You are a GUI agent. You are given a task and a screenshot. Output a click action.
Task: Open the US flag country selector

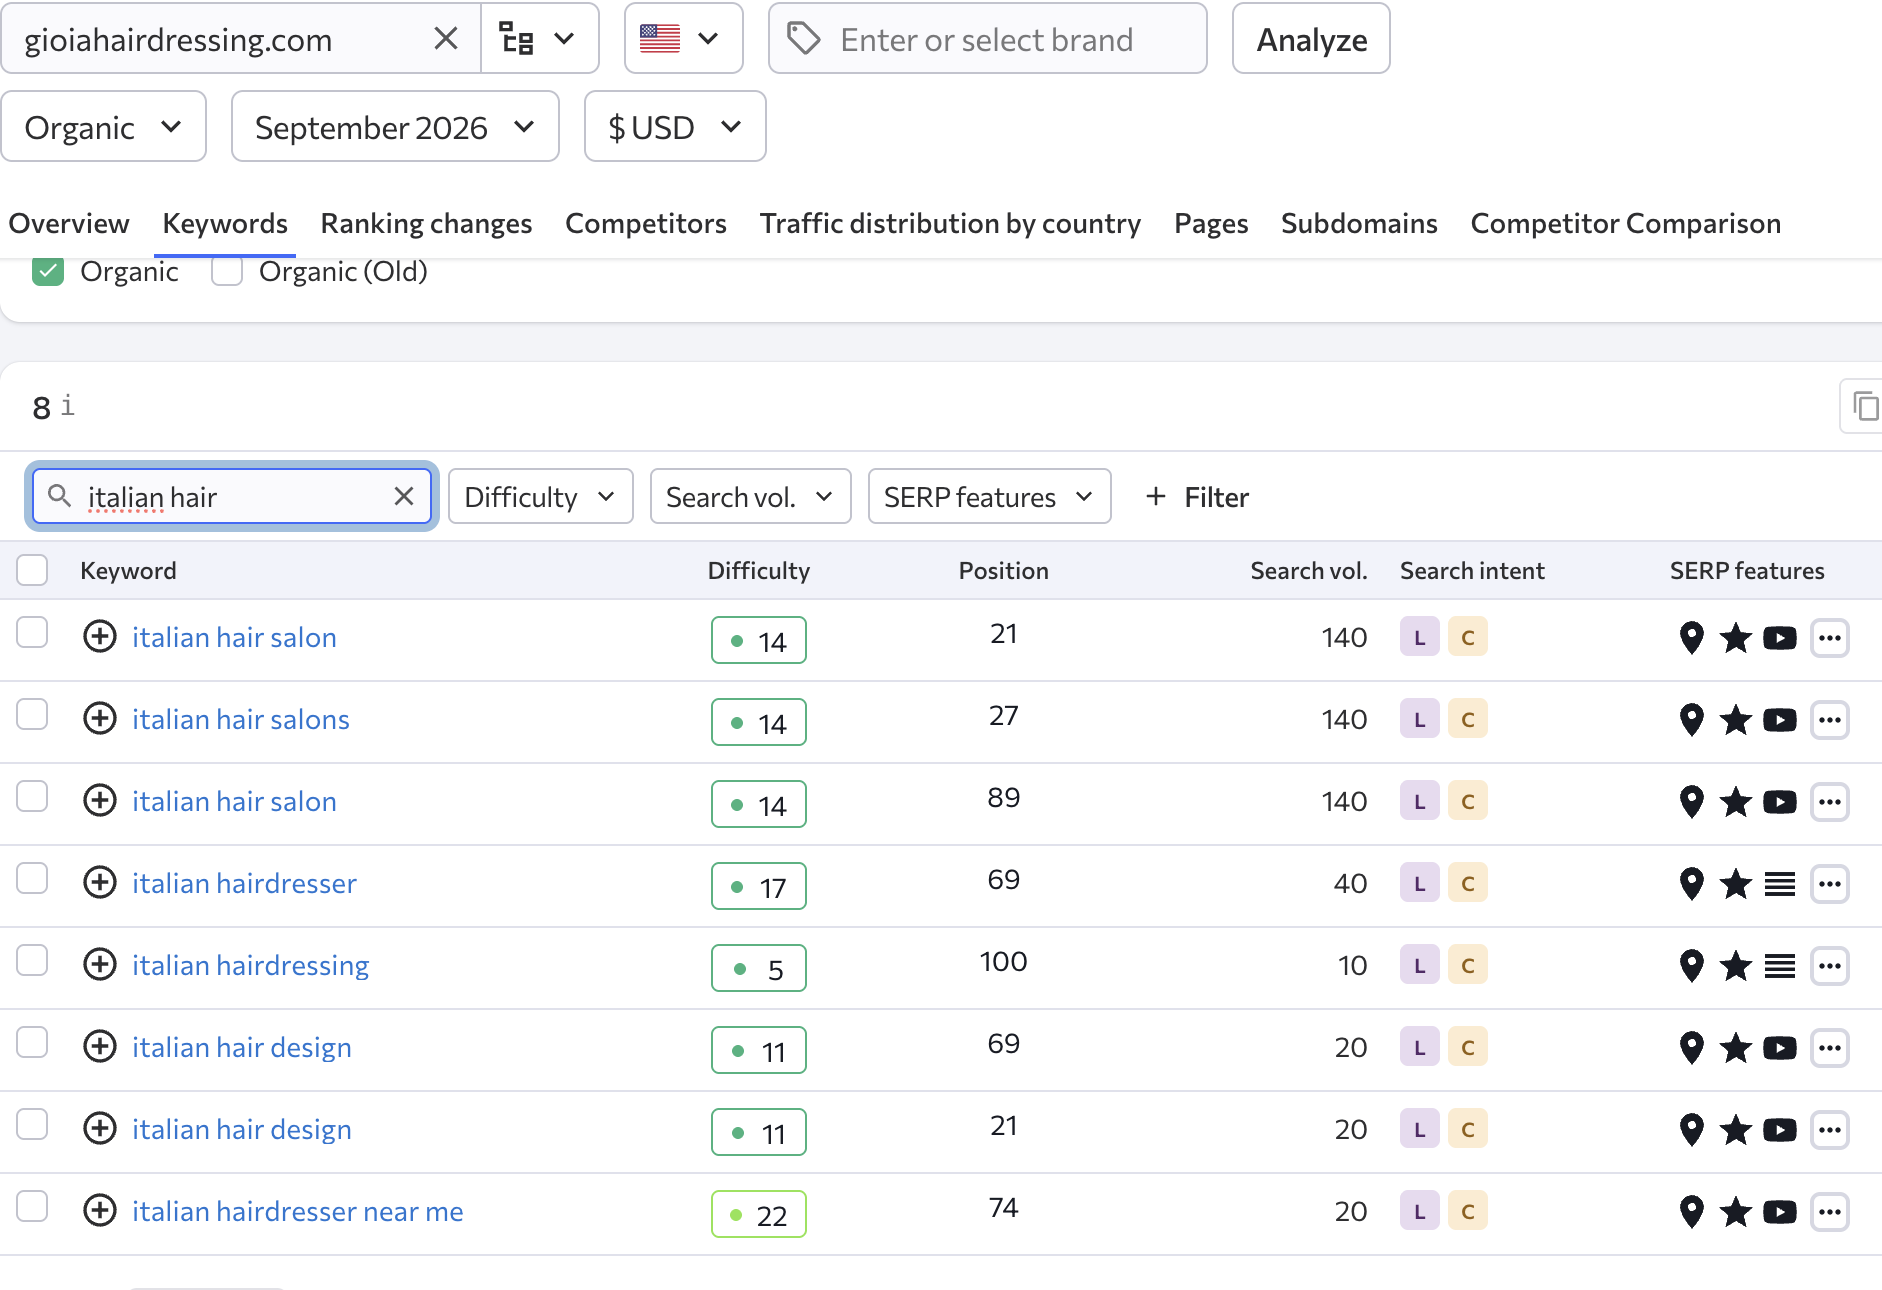pos(683,39)
